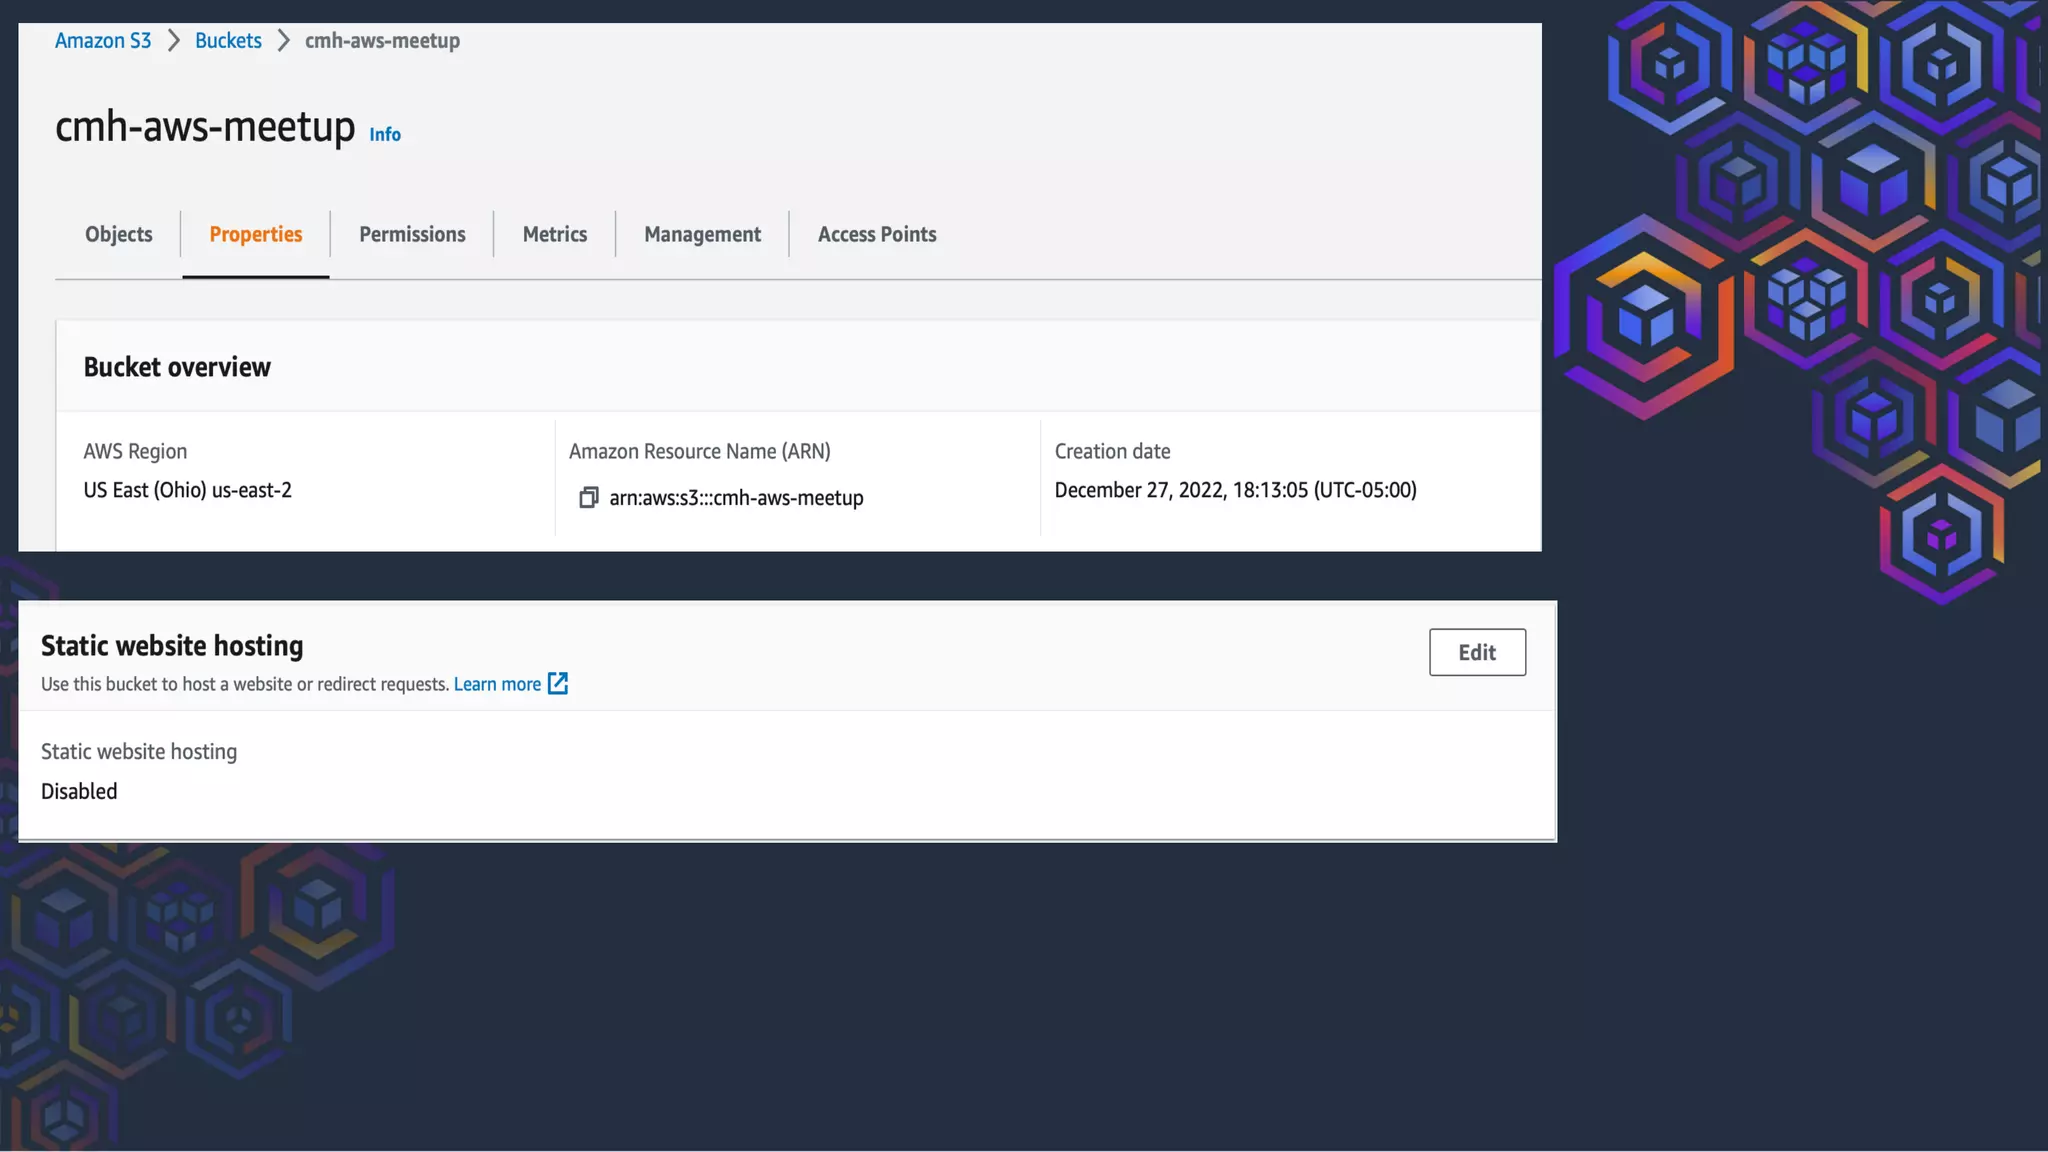Image resolution: width=2048 pixels, height=1152 pixels.
Task: Click the Disabled hosting status text
Action: (x=79, y=791)
